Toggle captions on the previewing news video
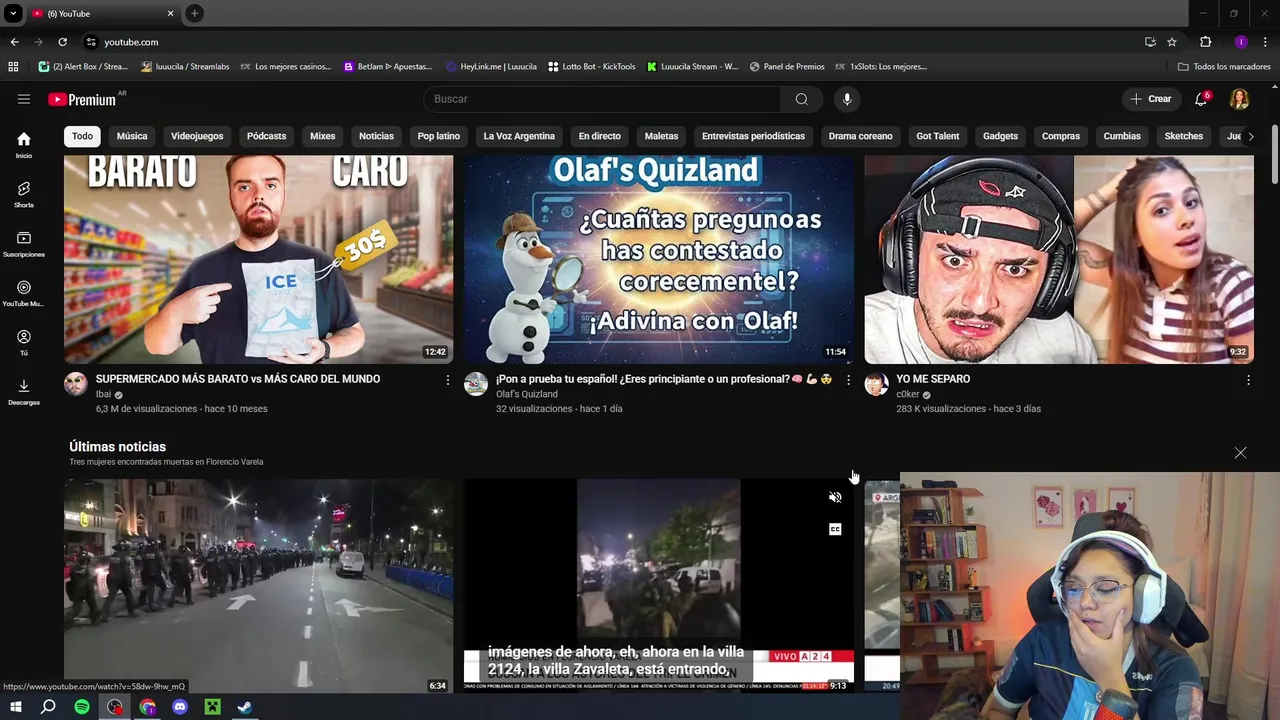This screenshot has width=1280, height=720. 835,529
